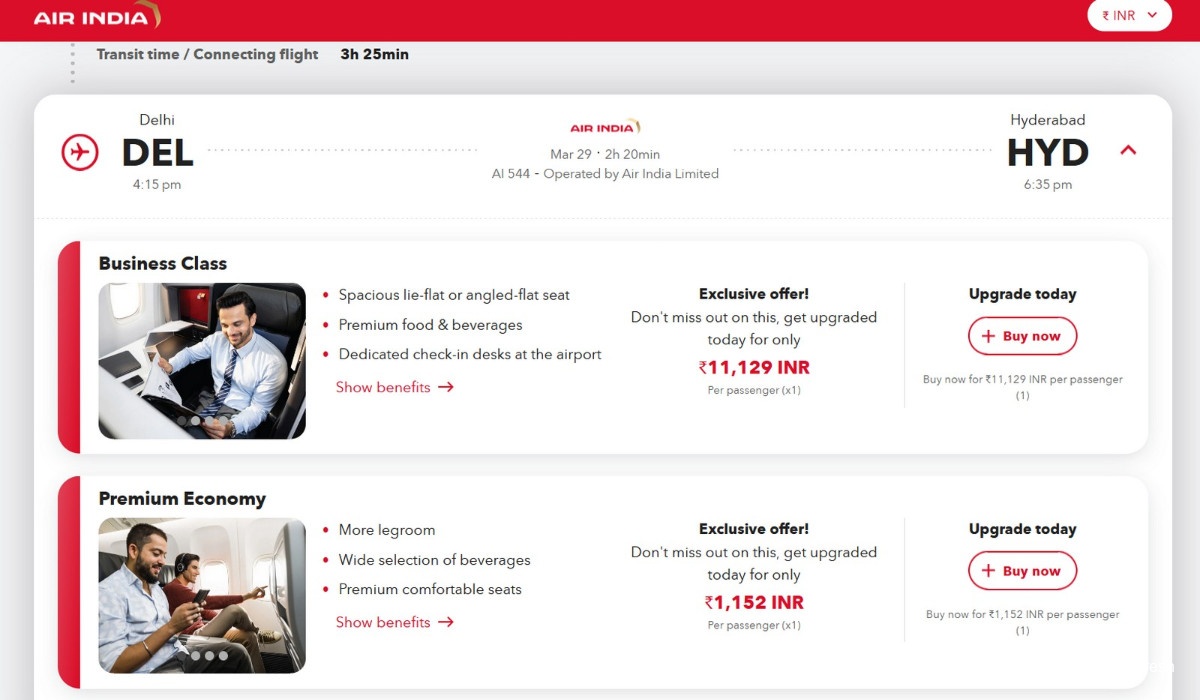Click 'Buy now for ₹1,152 INR per passenger' note
The image size is (1200, 700).
pos(1022,622)
